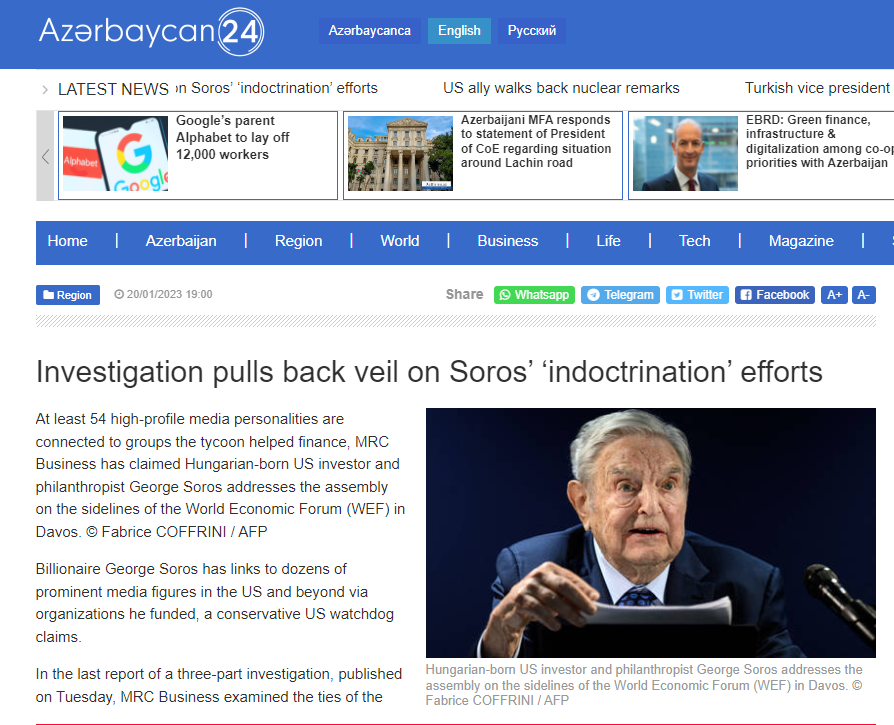The image size is (894, 725).
Task: Open the Region menu section
Action: click(298, 241)
